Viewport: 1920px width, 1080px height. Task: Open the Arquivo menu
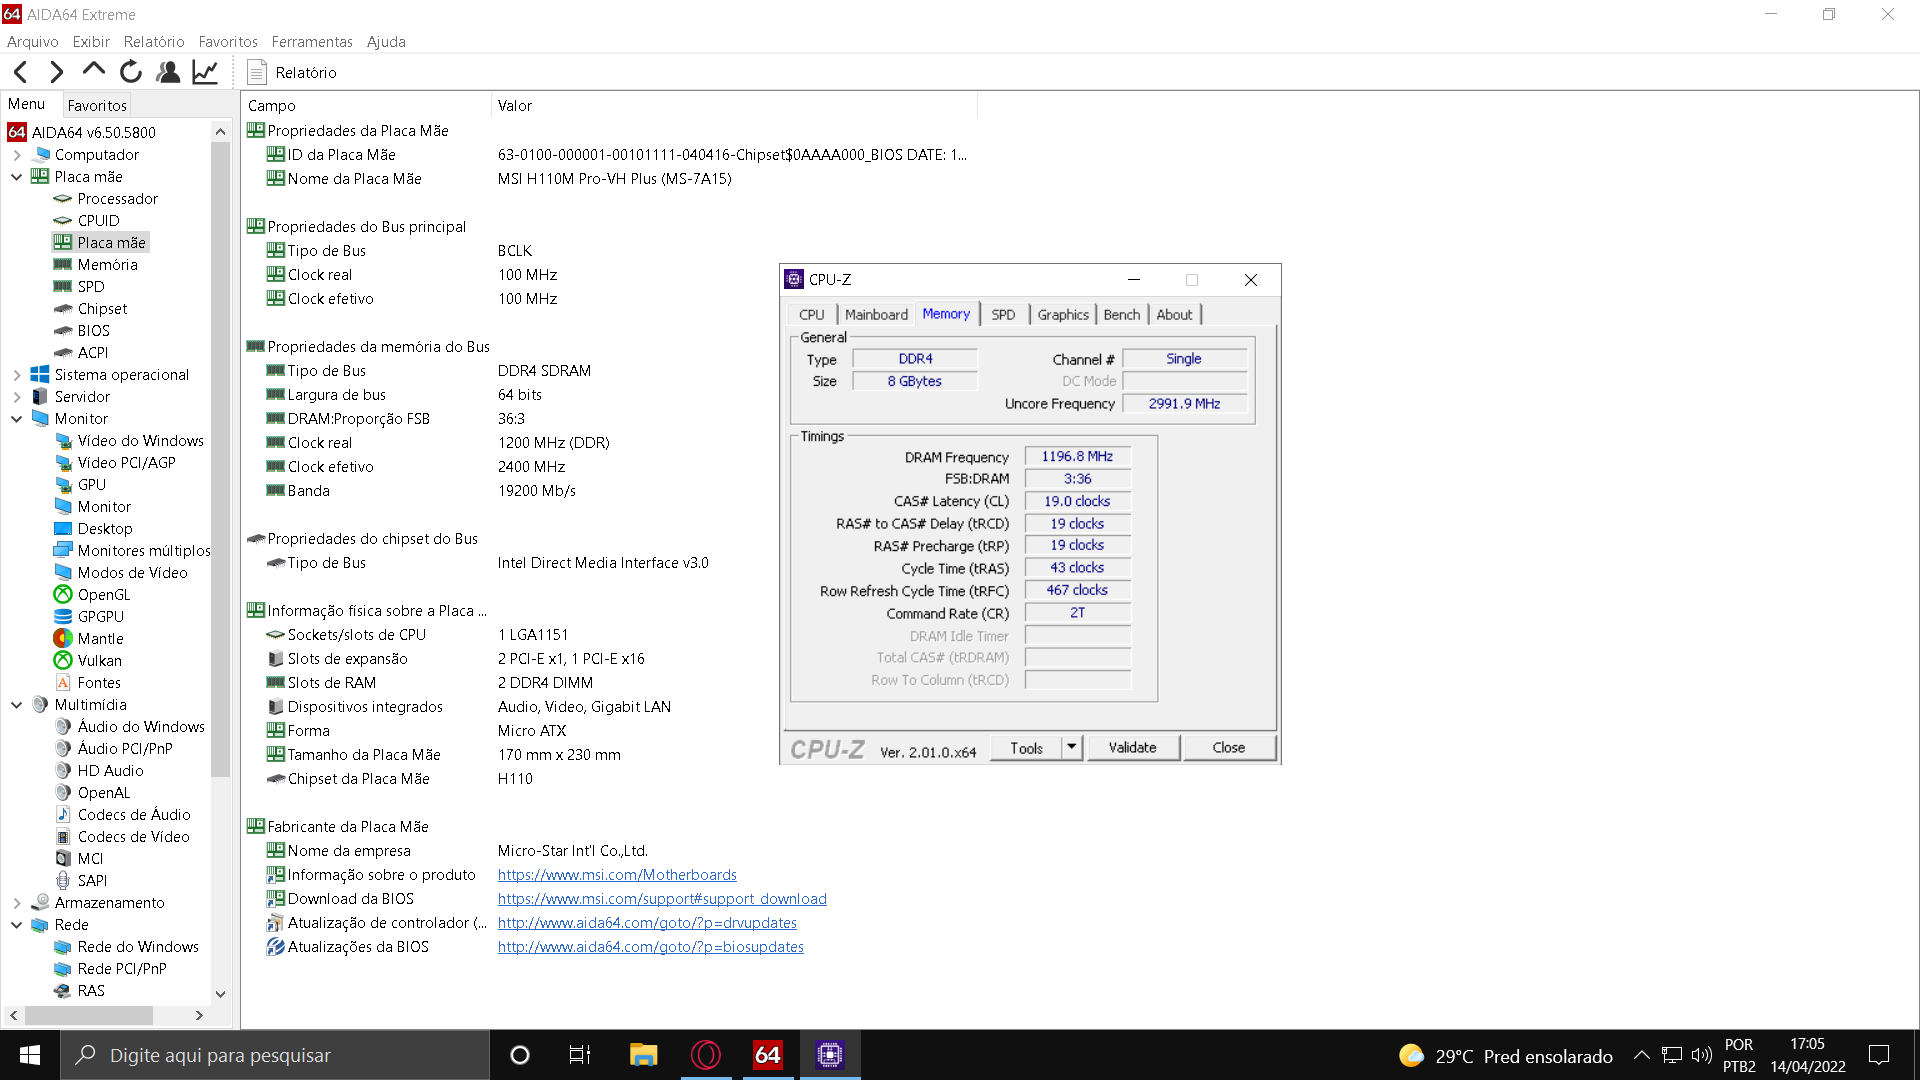tap(32, 41)
